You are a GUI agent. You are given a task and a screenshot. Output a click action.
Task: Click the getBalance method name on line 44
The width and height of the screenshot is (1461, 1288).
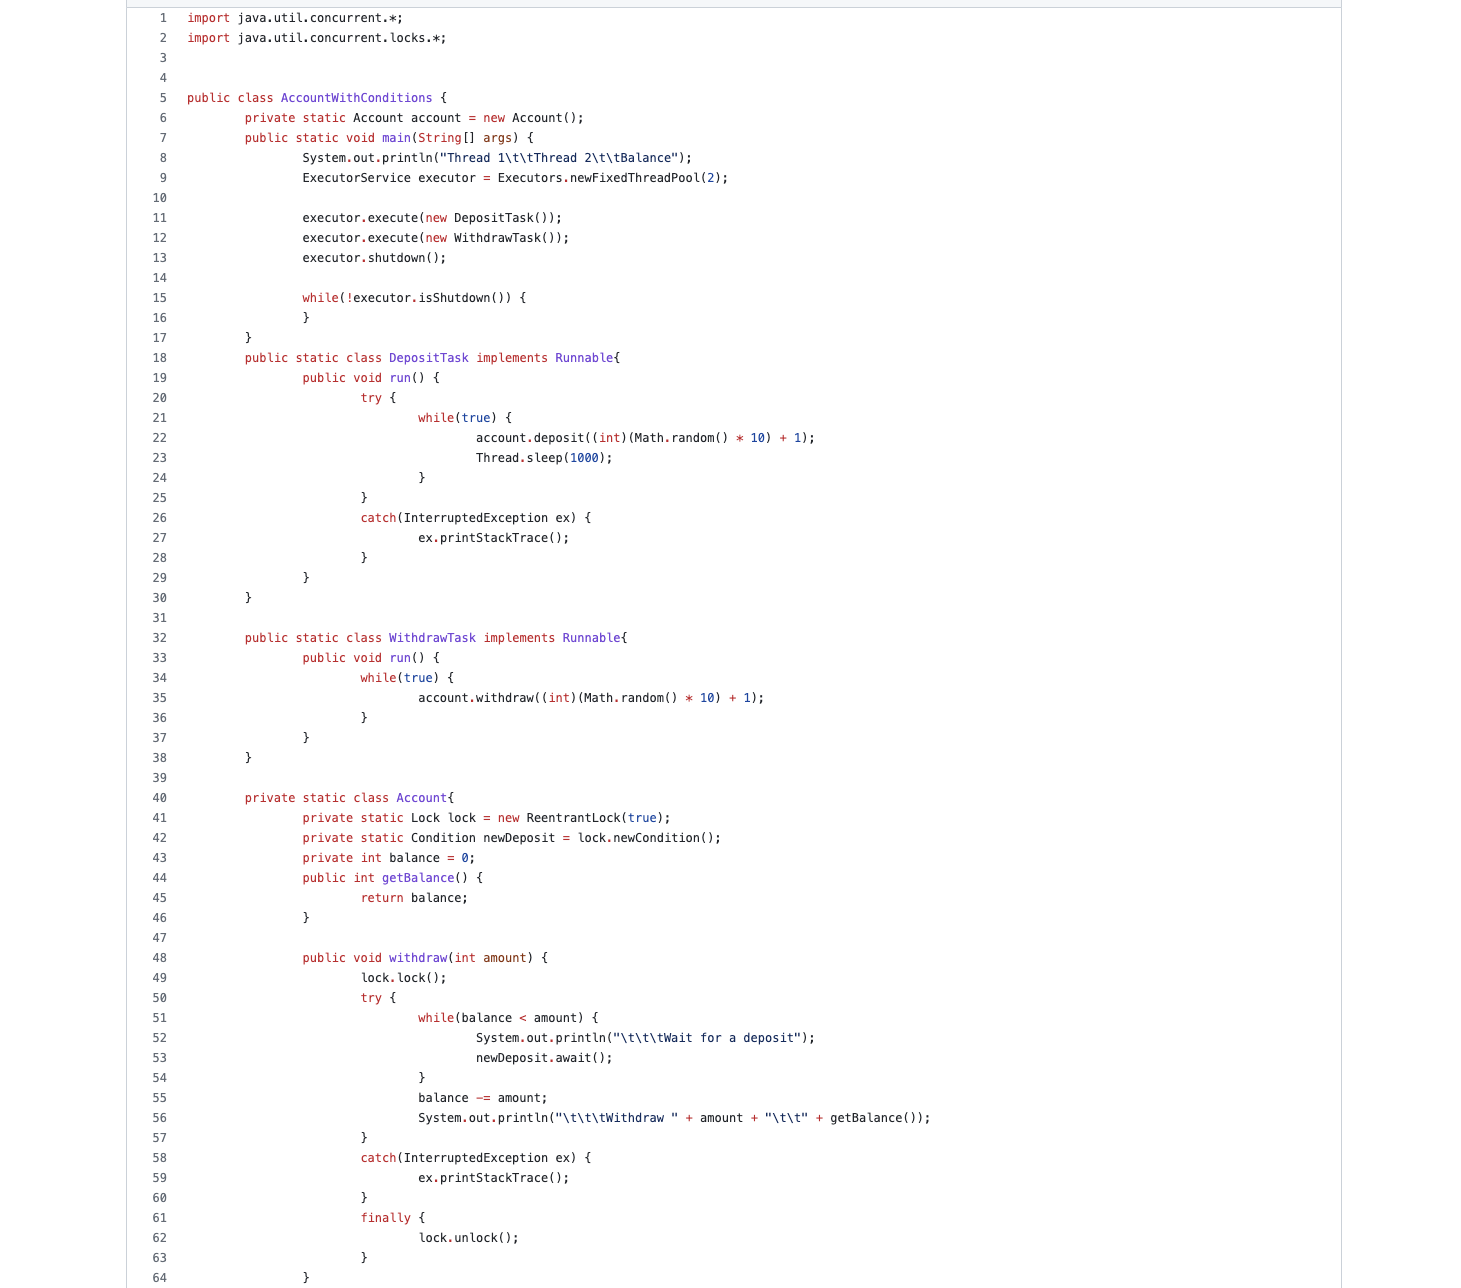coord(417,877)
